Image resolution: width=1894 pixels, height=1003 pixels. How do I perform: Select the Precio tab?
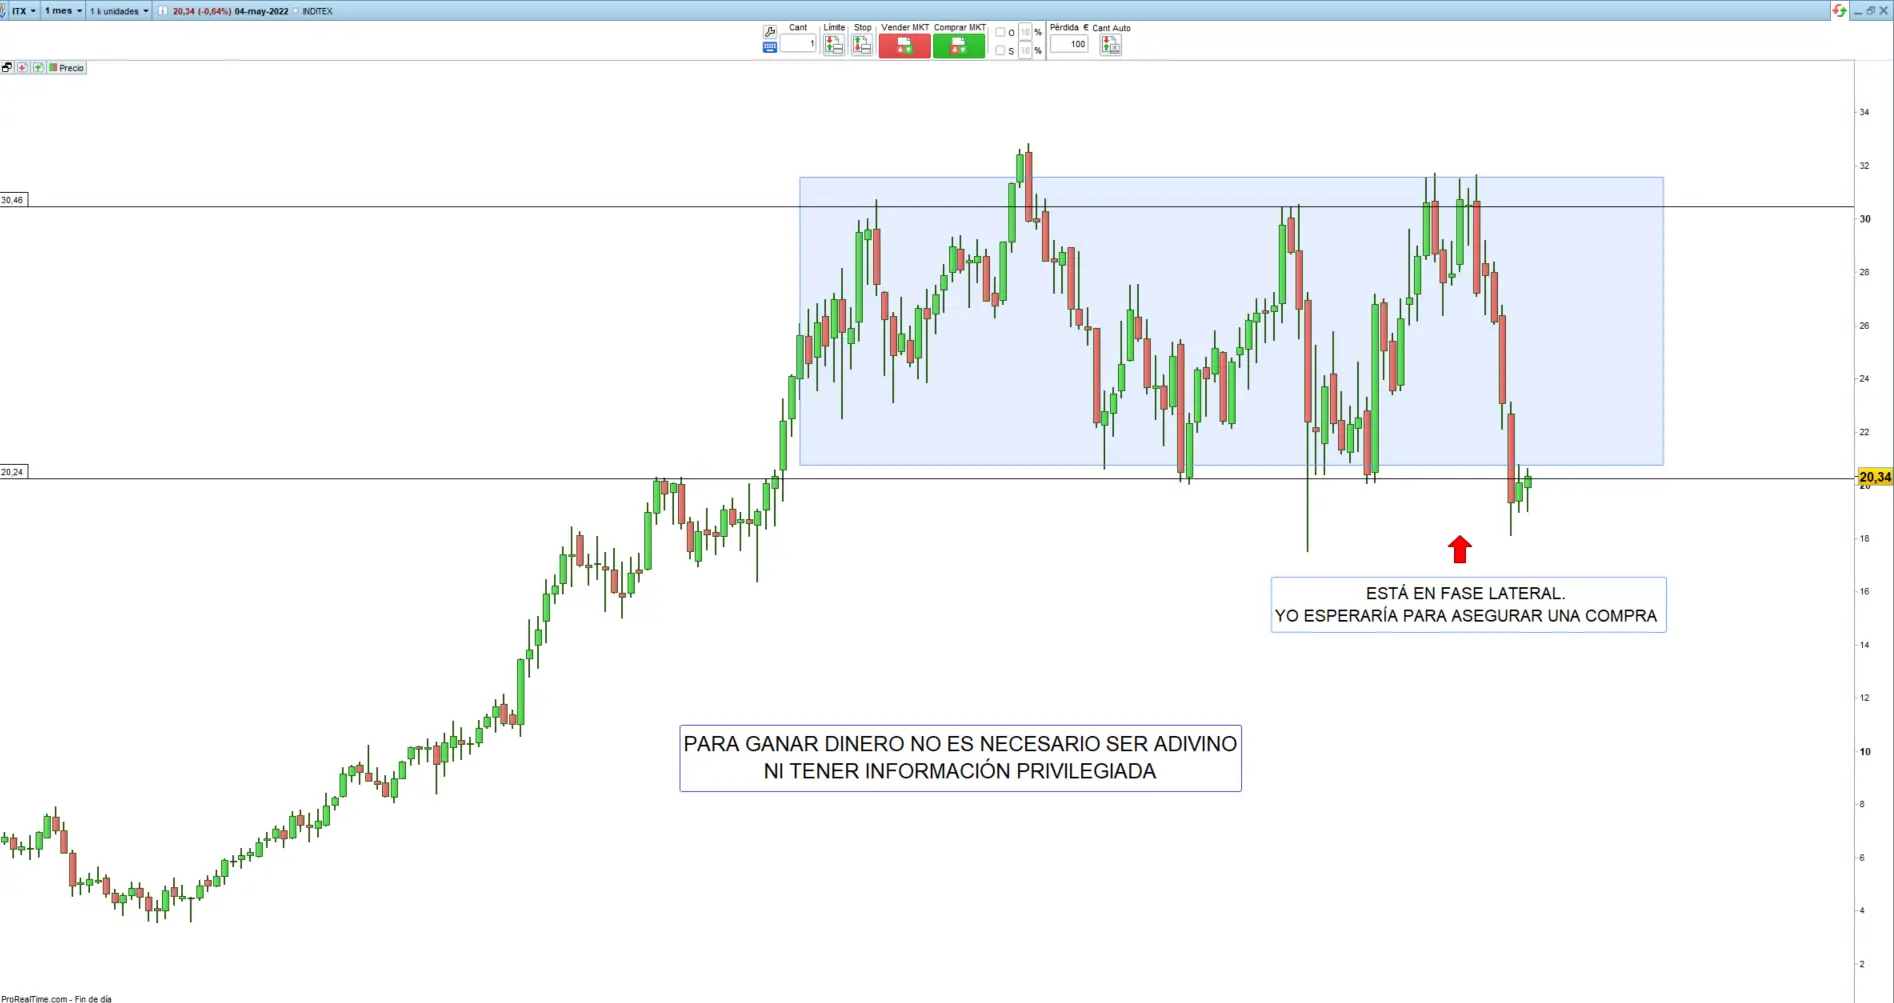click(x=68, y=67)
